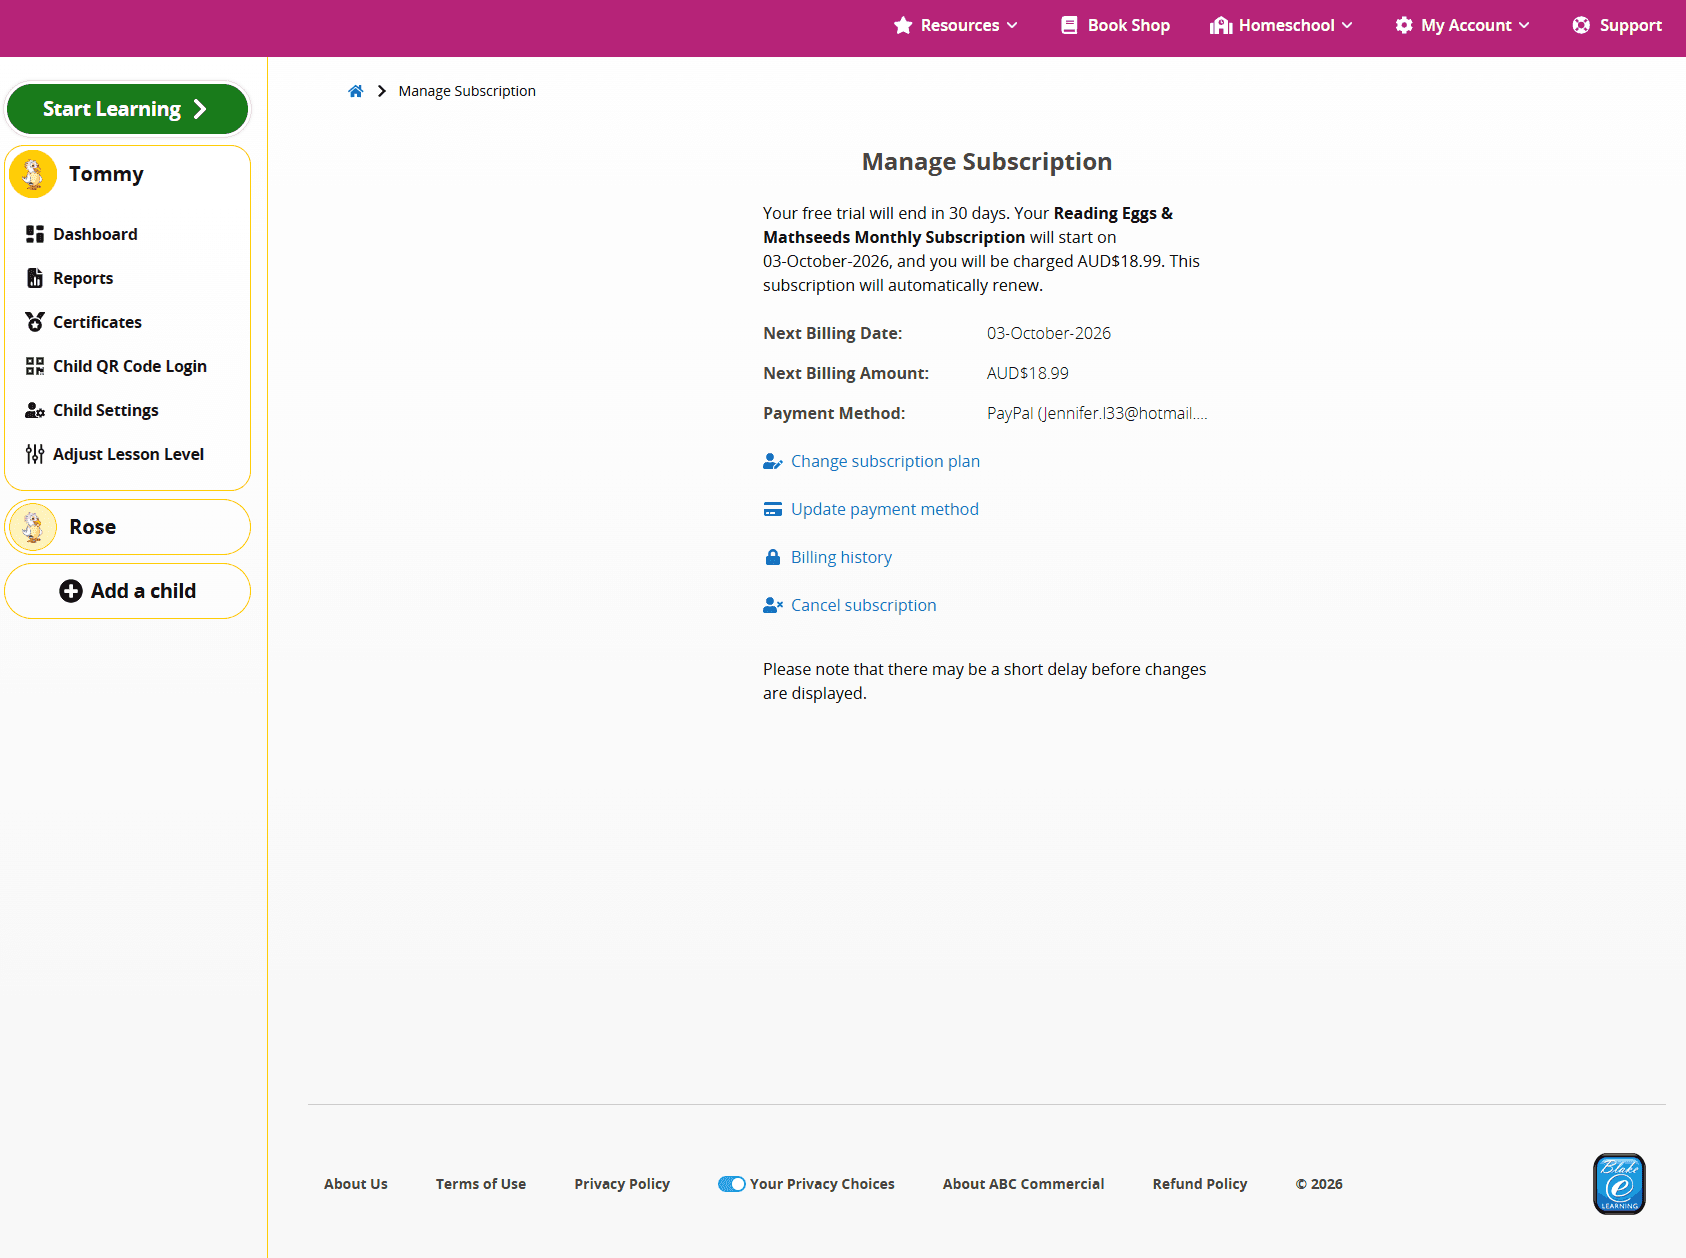Click the change plan person-edit icon

(773, 461)
